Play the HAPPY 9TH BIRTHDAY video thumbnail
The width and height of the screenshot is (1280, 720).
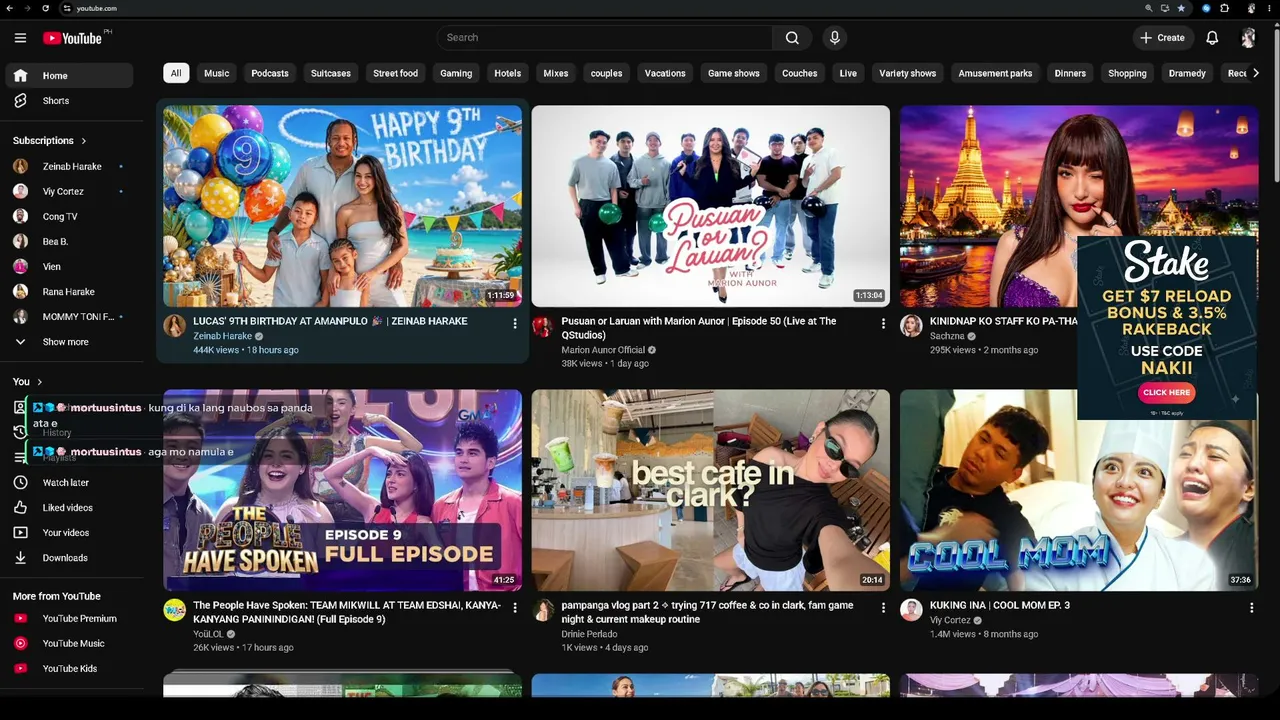pyautogui.click(x=342, y=206)
